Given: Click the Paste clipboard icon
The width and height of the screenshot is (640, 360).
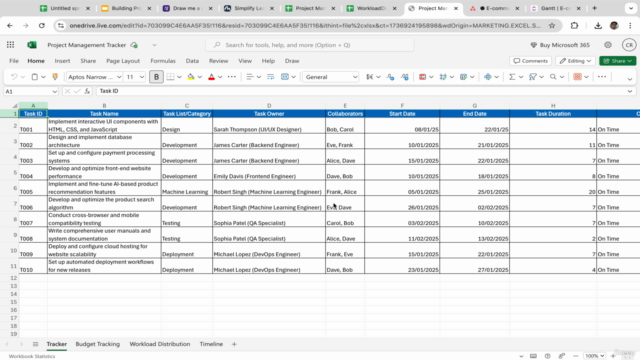Looking at the screenshot, I should (35, 77).
